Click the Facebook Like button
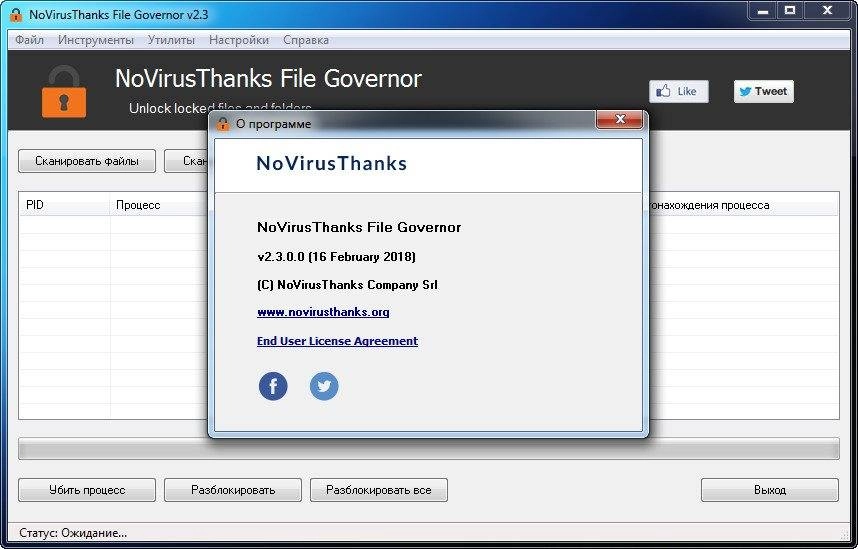This screenshot has width=858, height=549. click(679, 91)
